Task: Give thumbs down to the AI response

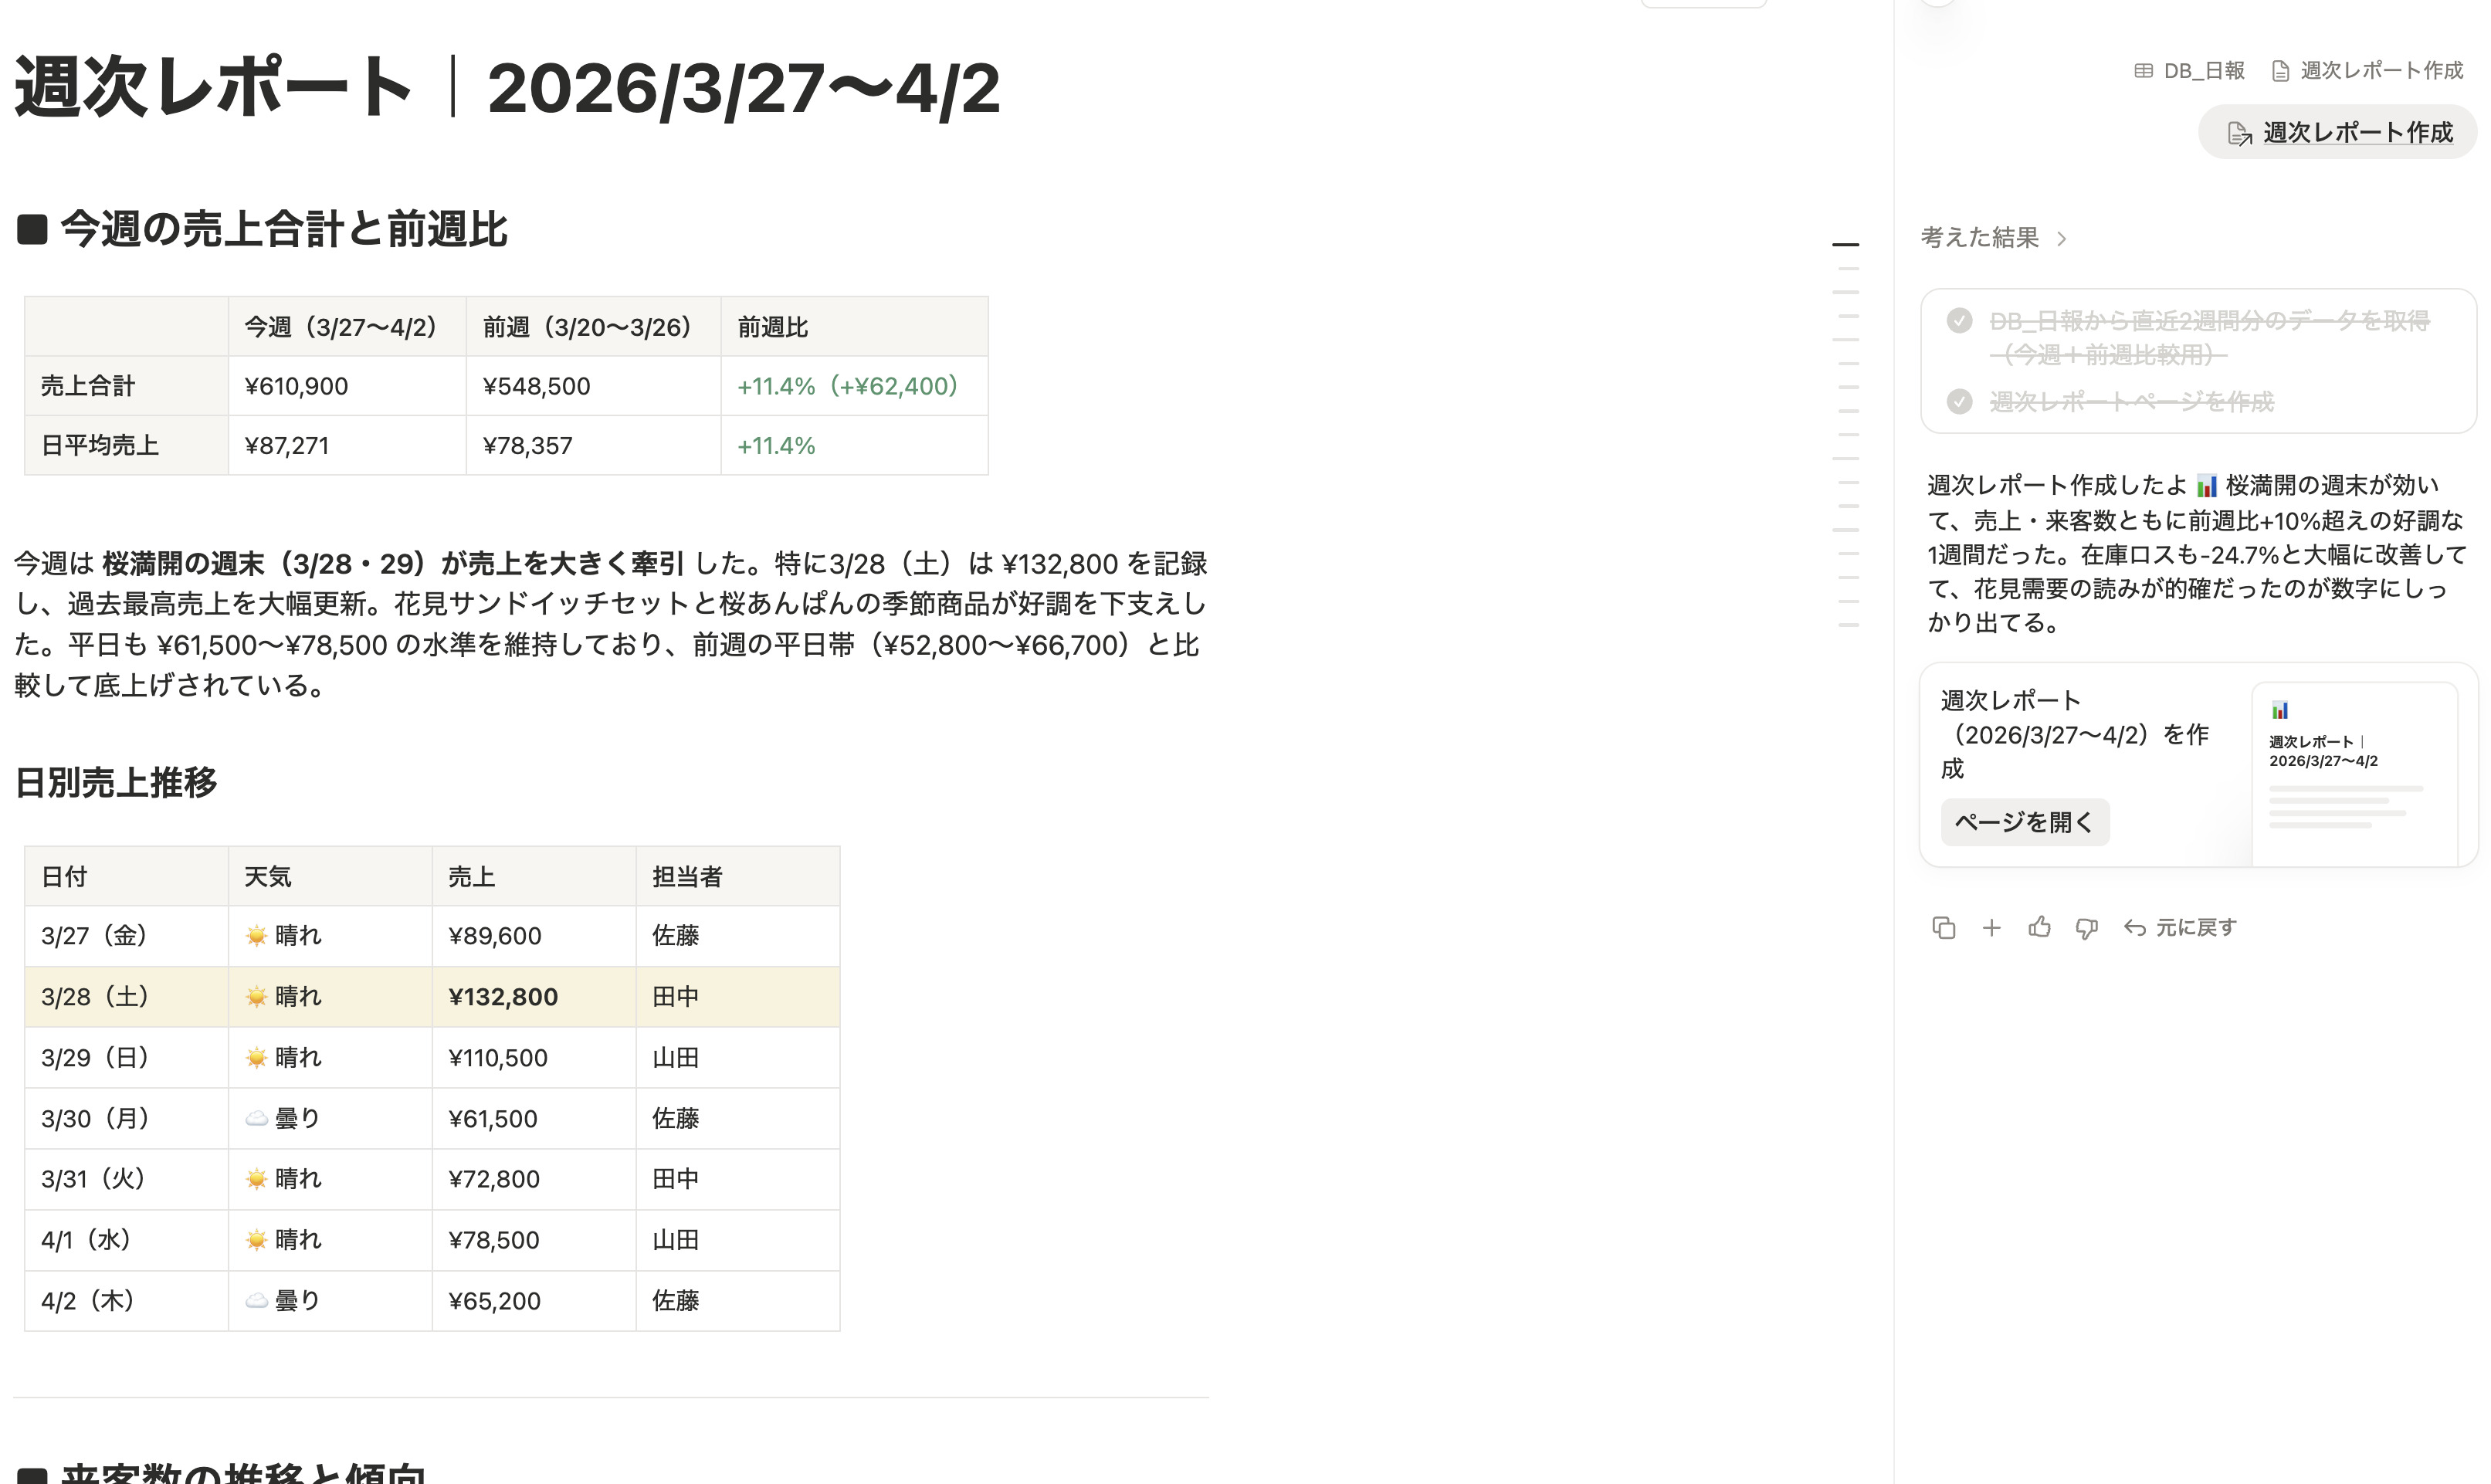Action: [x=2086, y=928]
